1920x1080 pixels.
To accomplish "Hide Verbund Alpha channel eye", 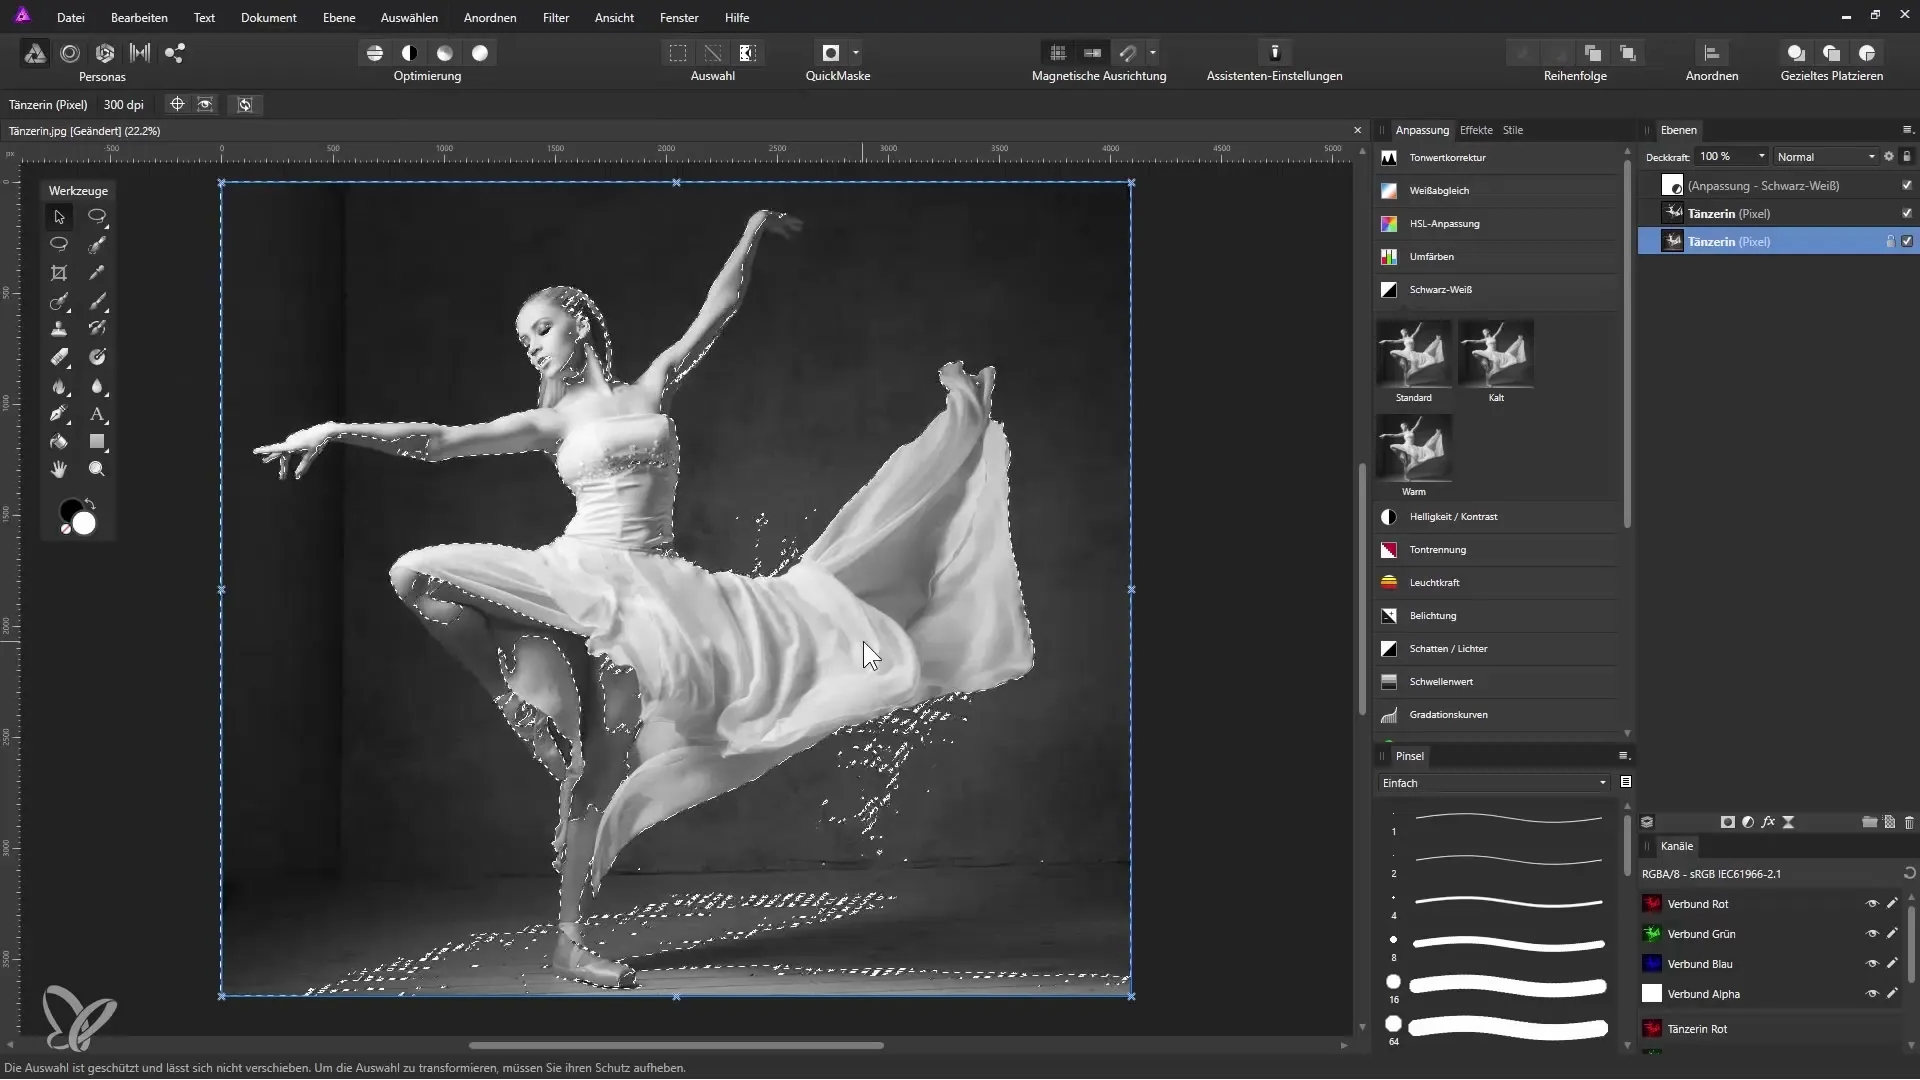I will tap(1872, 994).
